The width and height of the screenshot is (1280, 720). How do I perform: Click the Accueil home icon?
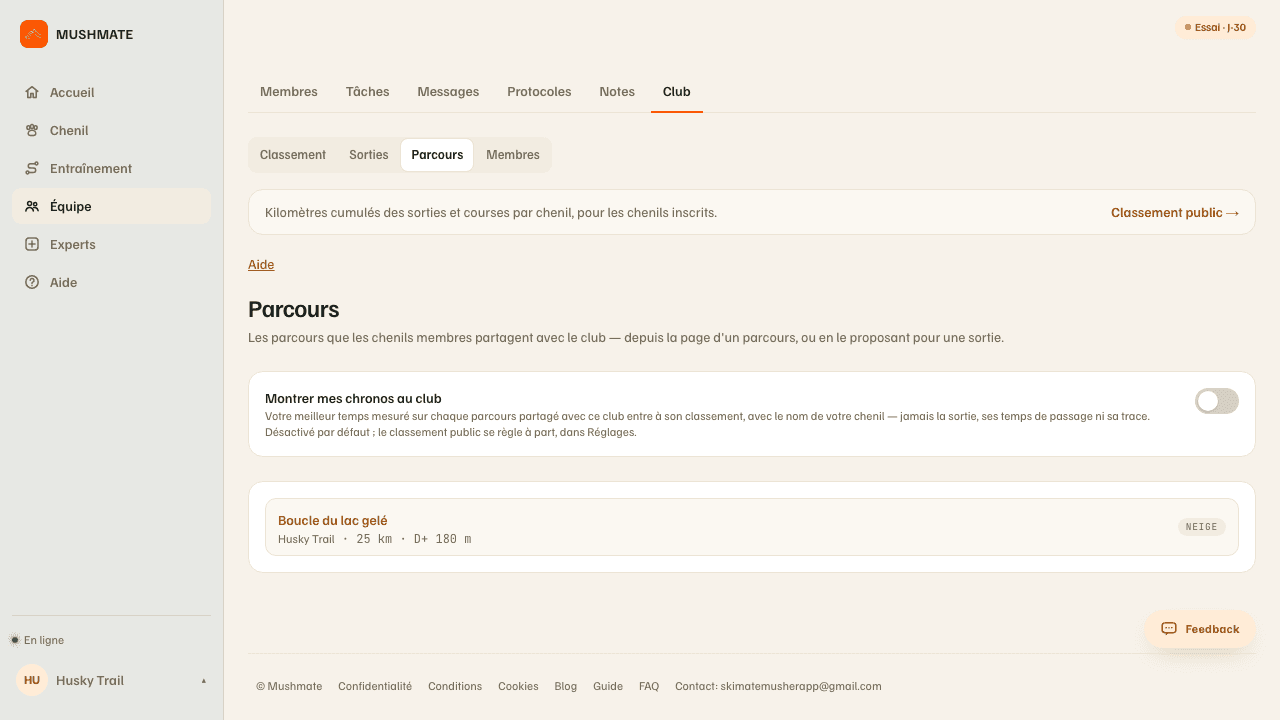pos(32,92)
